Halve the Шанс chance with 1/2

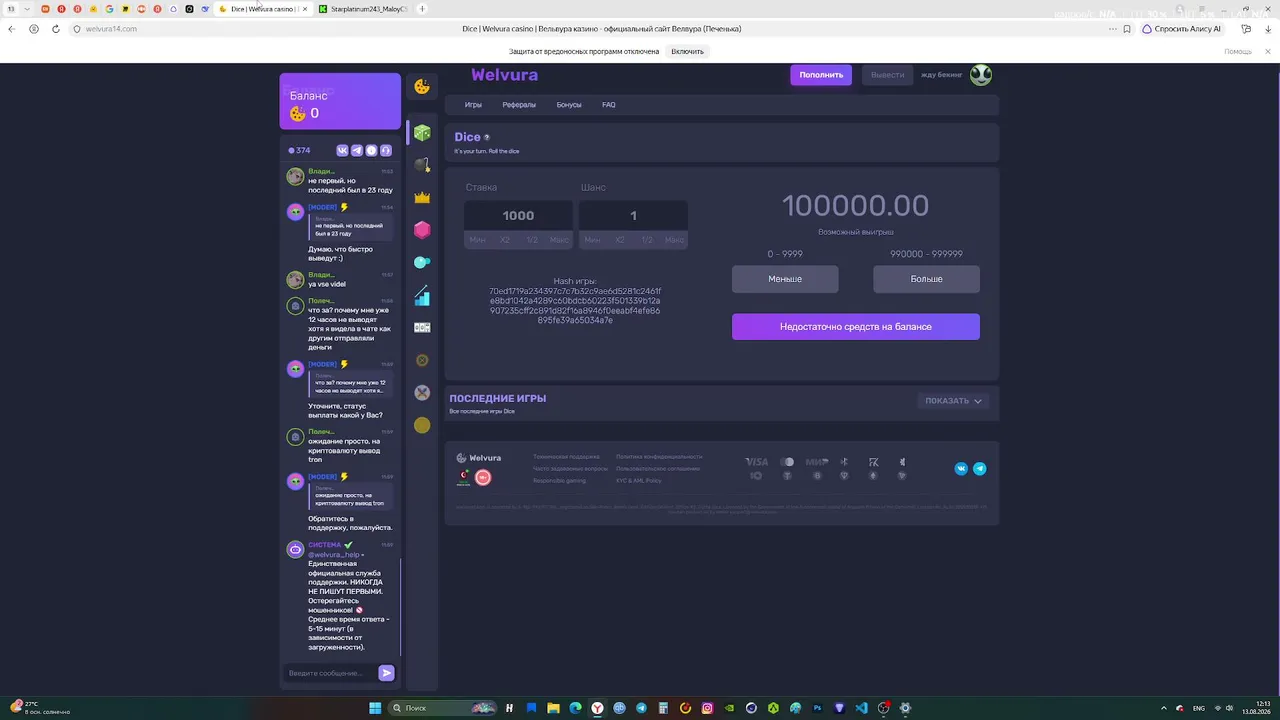(647, 240)
